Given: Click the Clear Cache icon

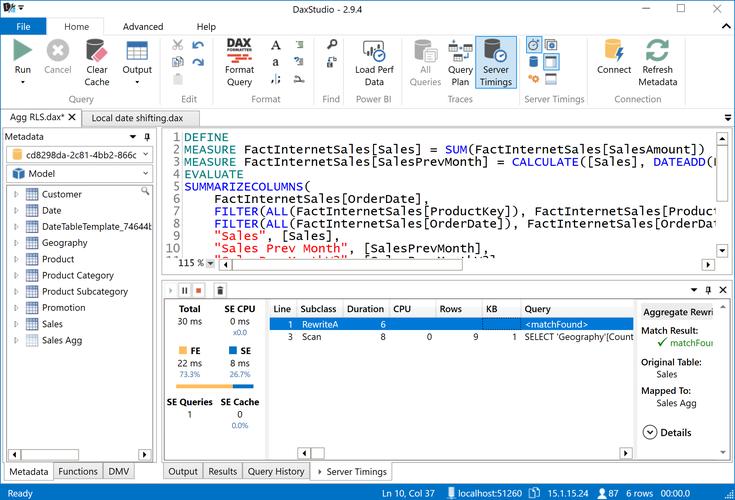Looking at the screenshot, I should click(97, 52).
